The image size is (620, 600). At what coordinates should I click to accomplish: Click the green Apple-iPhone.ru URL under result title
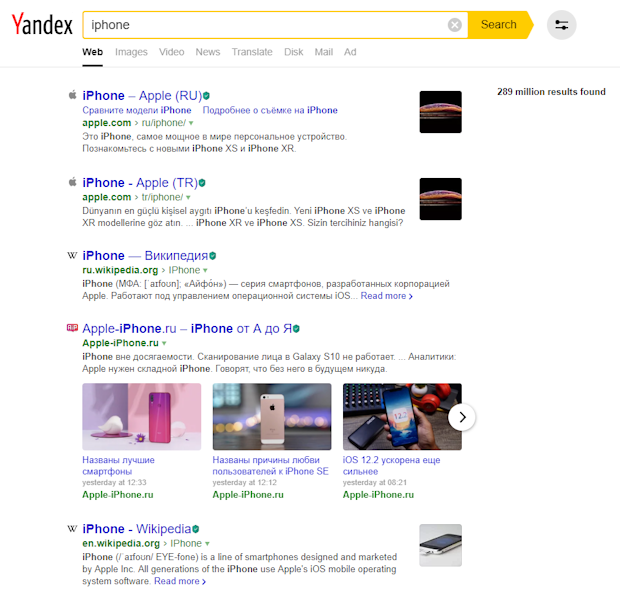point(120,343)
